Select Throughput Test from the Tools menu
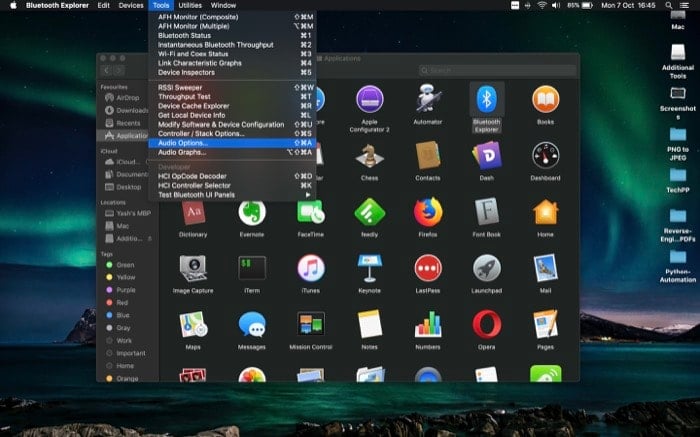Image resolution: width=700 pixels, height=437 pixels. 232,96
